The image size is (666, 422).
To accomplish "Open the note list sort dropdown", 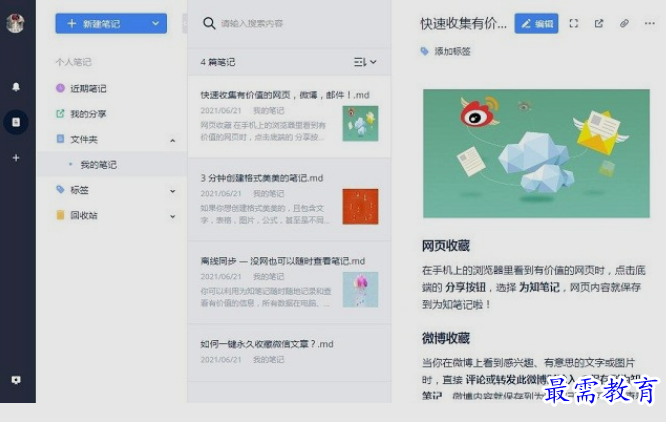I will coord(365,62).
